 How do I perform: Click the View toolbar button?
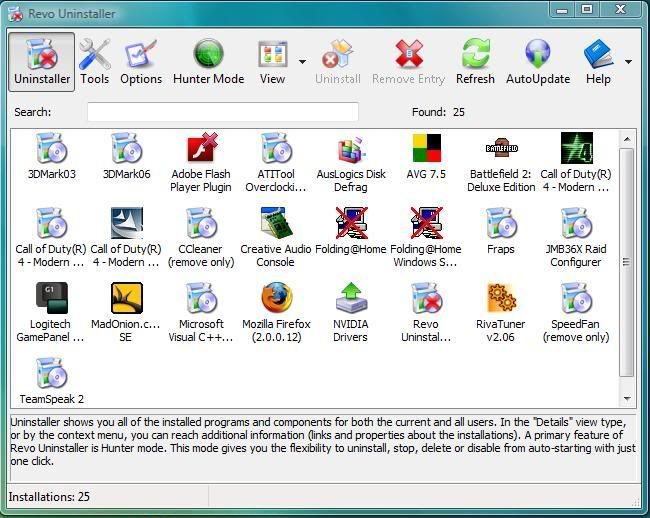click(x=272, y=62)
